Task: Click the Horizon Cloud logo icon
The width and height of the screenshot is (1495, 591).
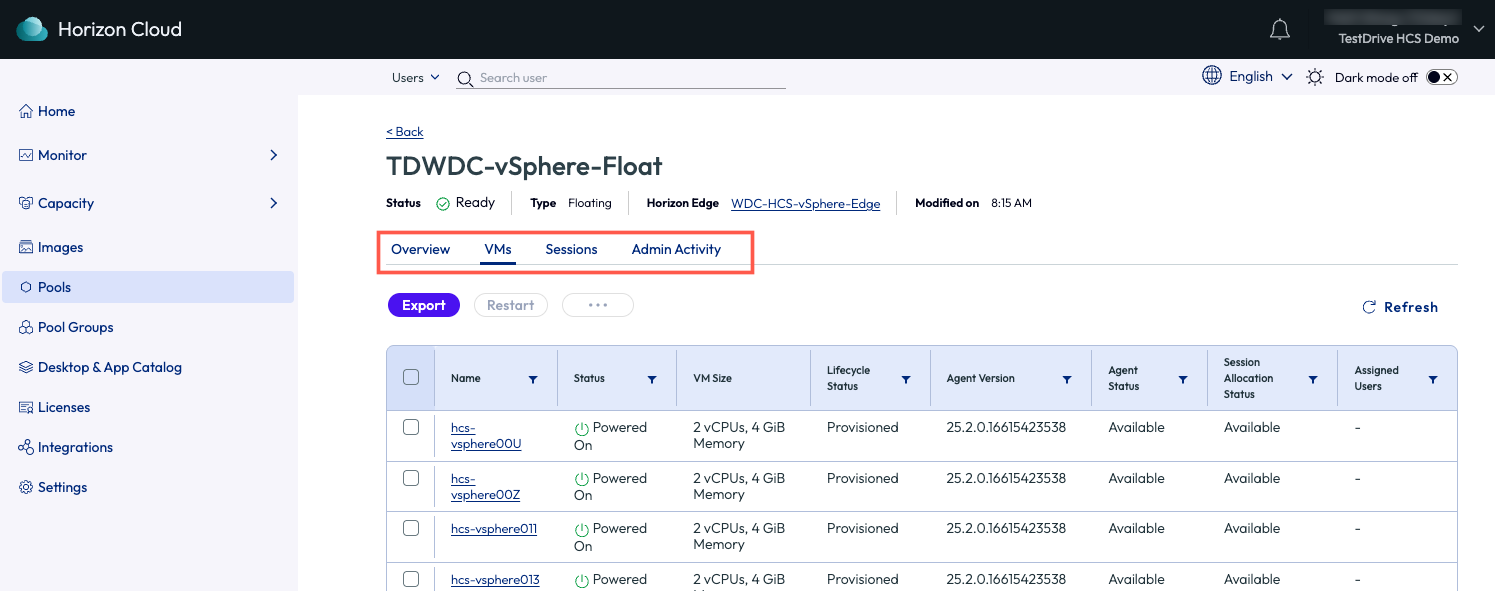Action: 32,29
